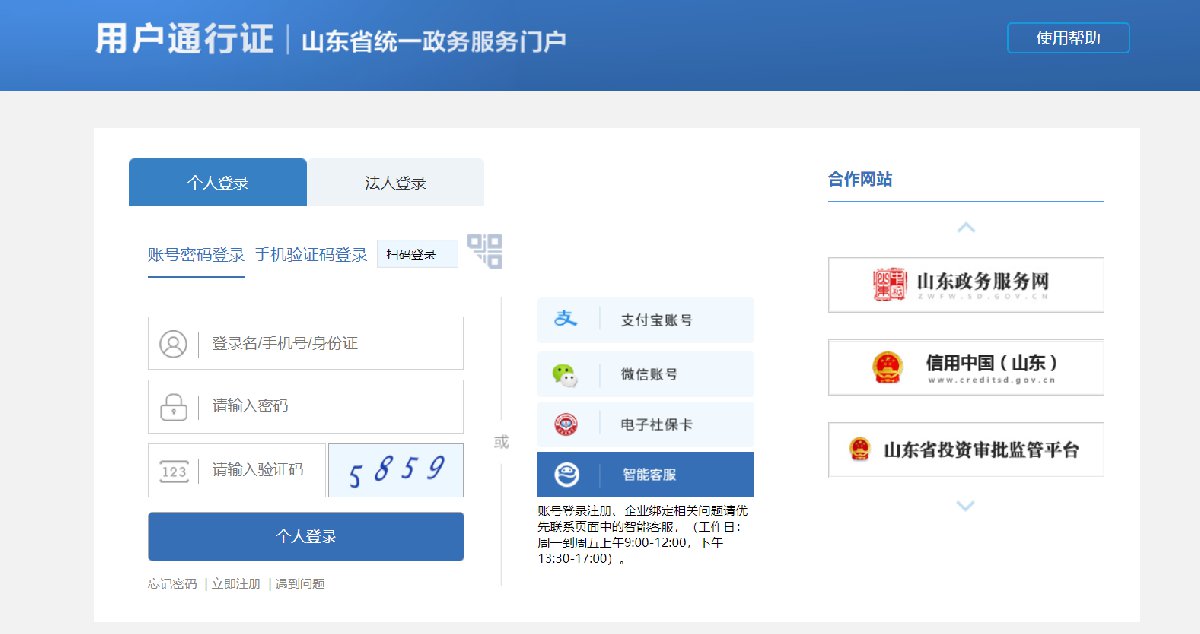
Task: Click the 123 icon in verification field
Action: point(173,471)
